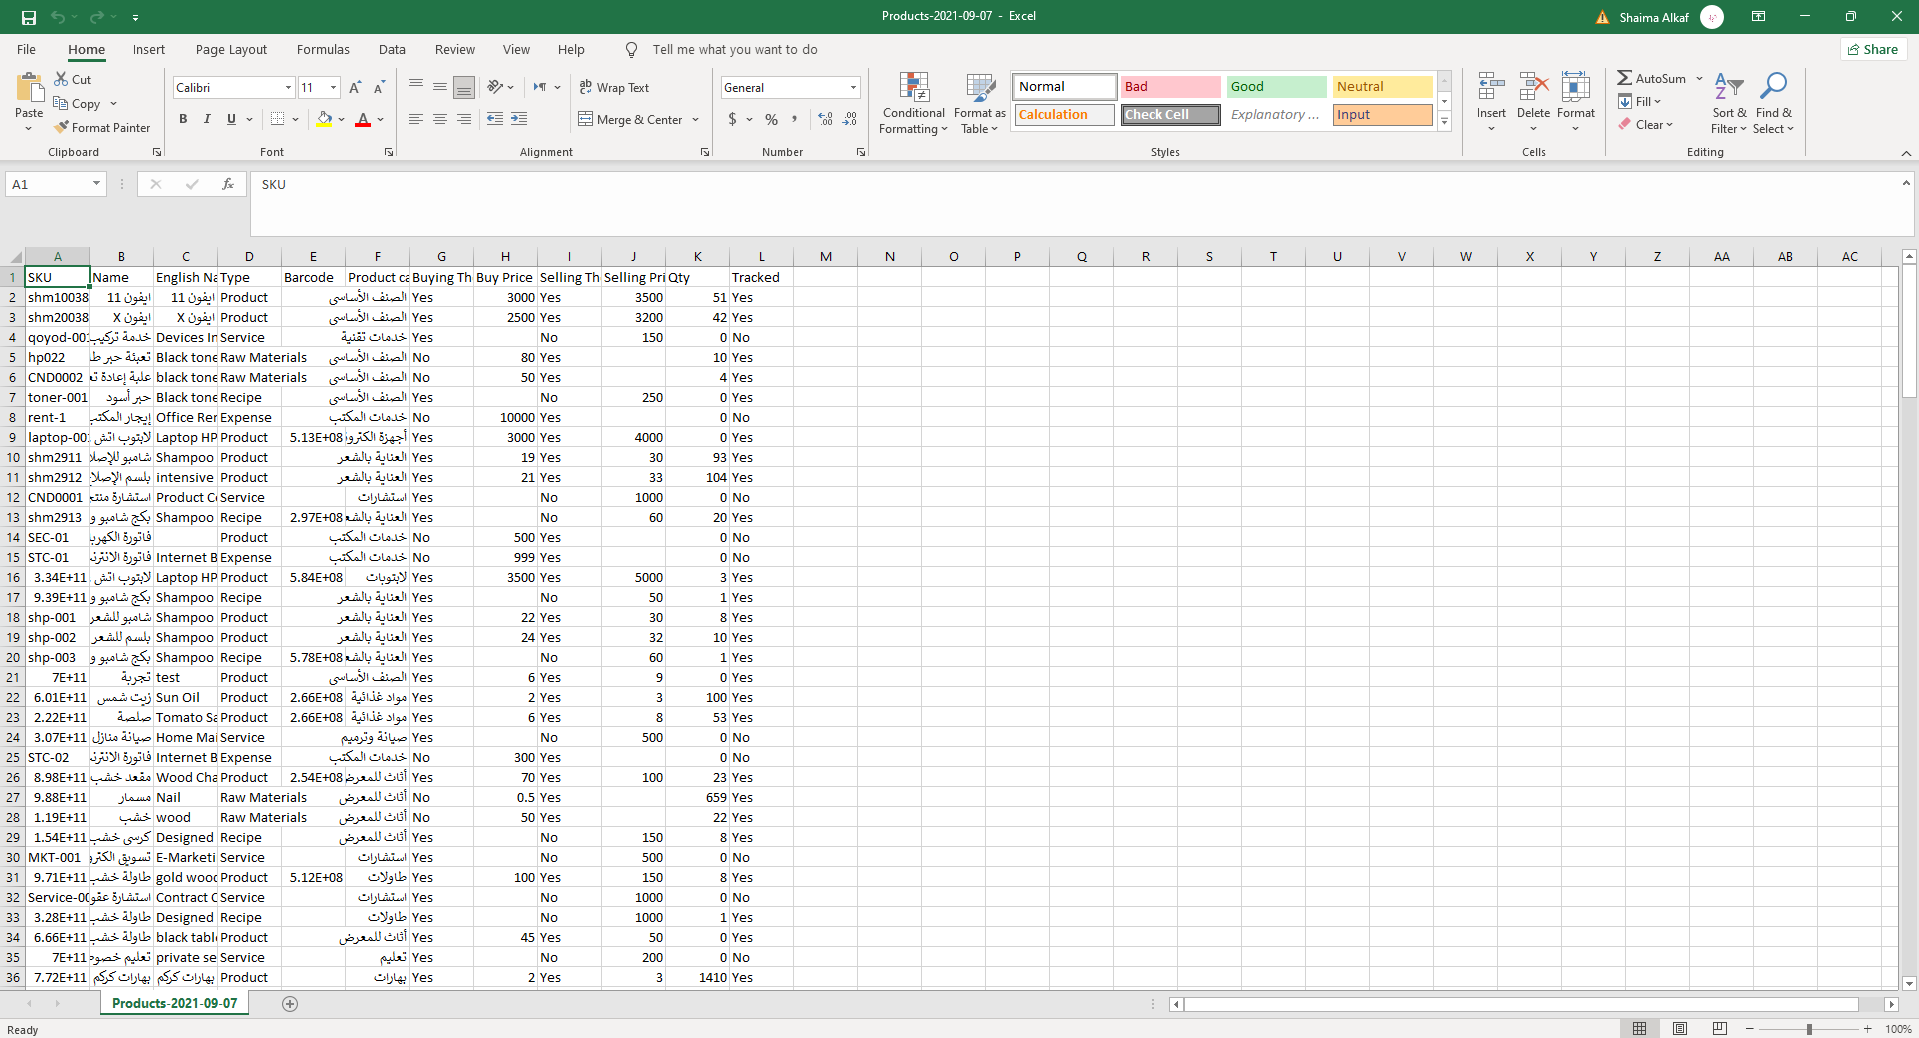Click the Insert Function fx icon
The image size is (1919, 1038).
click(228, 184)
